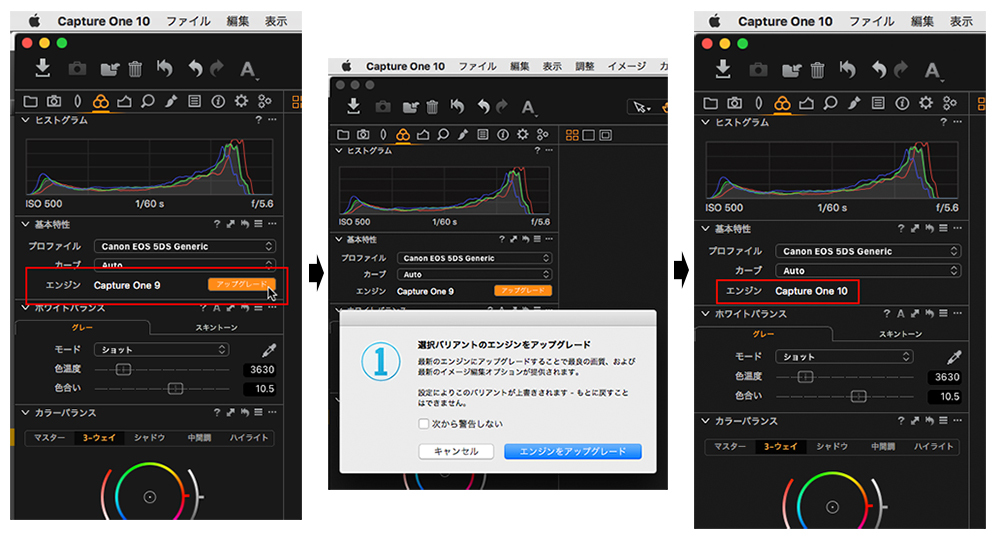1000x541 pixels.
Task: Open カーブ Auto dropdown in right window
Action: point(868,270)
